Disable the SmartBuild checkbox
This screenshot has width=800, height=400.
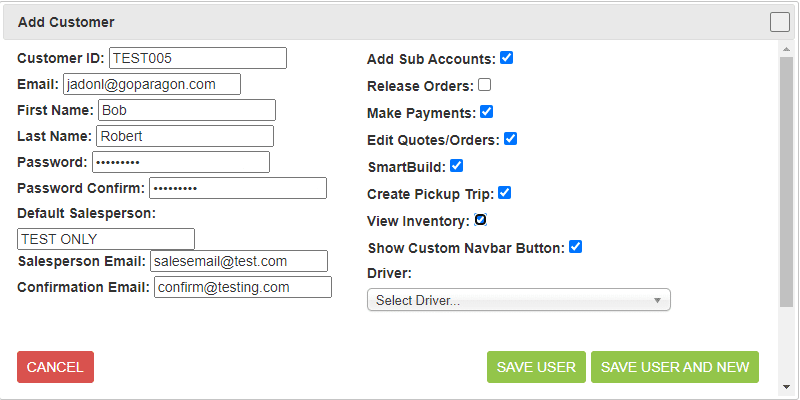[457, 166]
